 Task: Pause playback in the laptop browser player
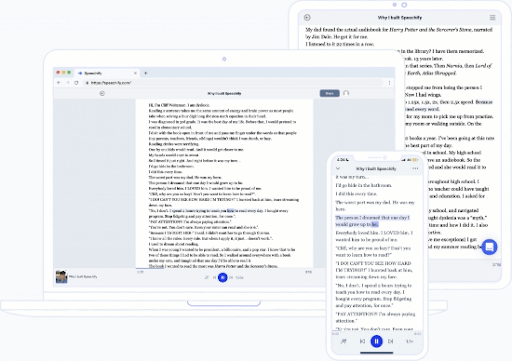pyautogui.click(x=223, y=277)
